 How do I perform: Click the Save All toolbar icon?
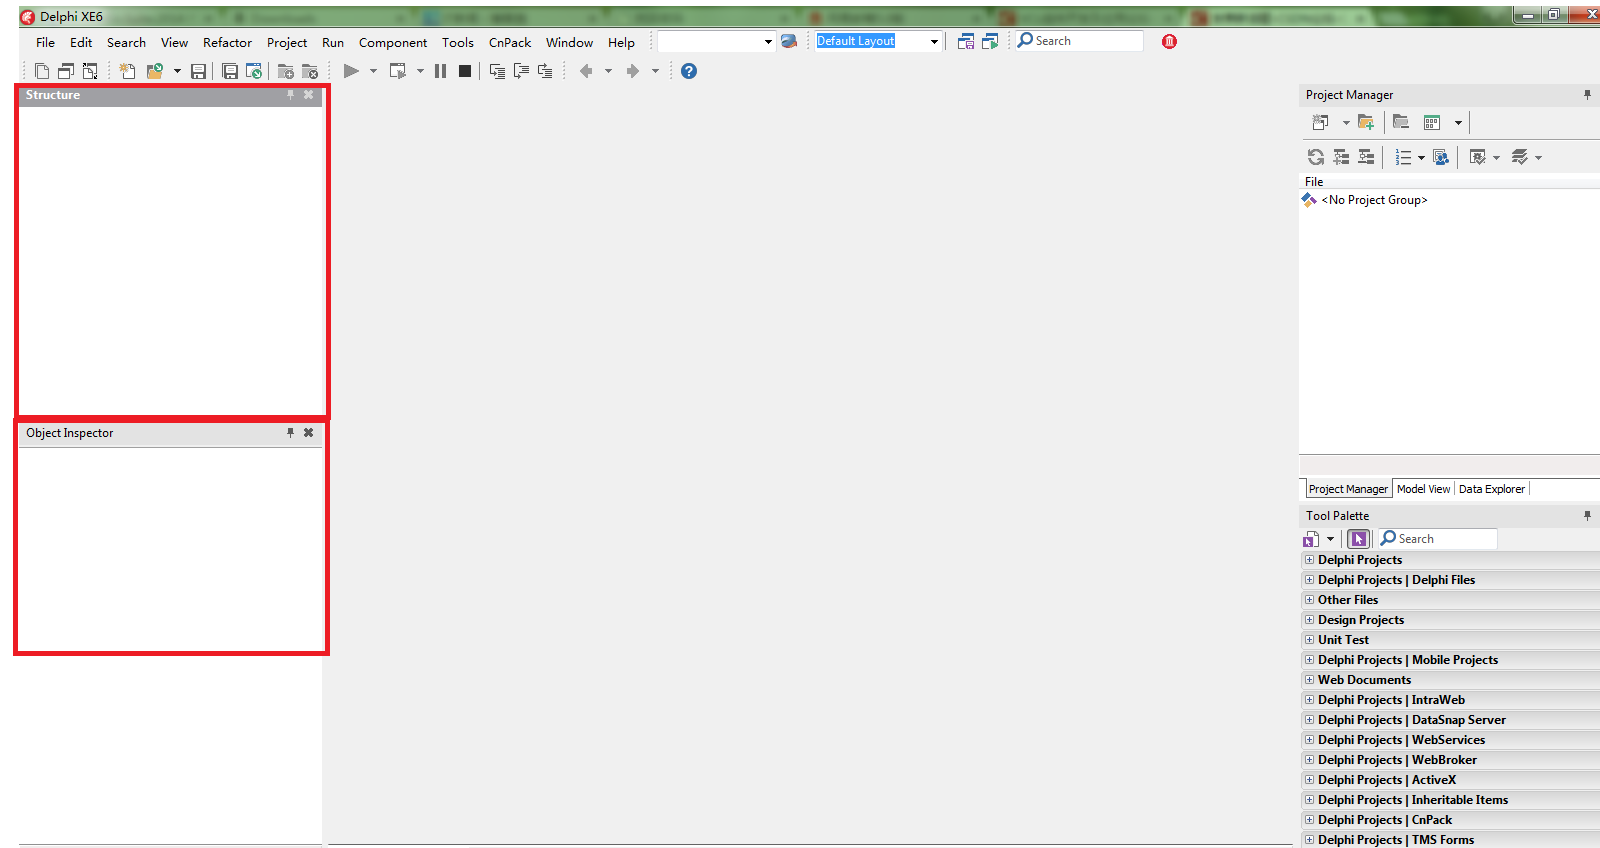(x=230, y=71)
